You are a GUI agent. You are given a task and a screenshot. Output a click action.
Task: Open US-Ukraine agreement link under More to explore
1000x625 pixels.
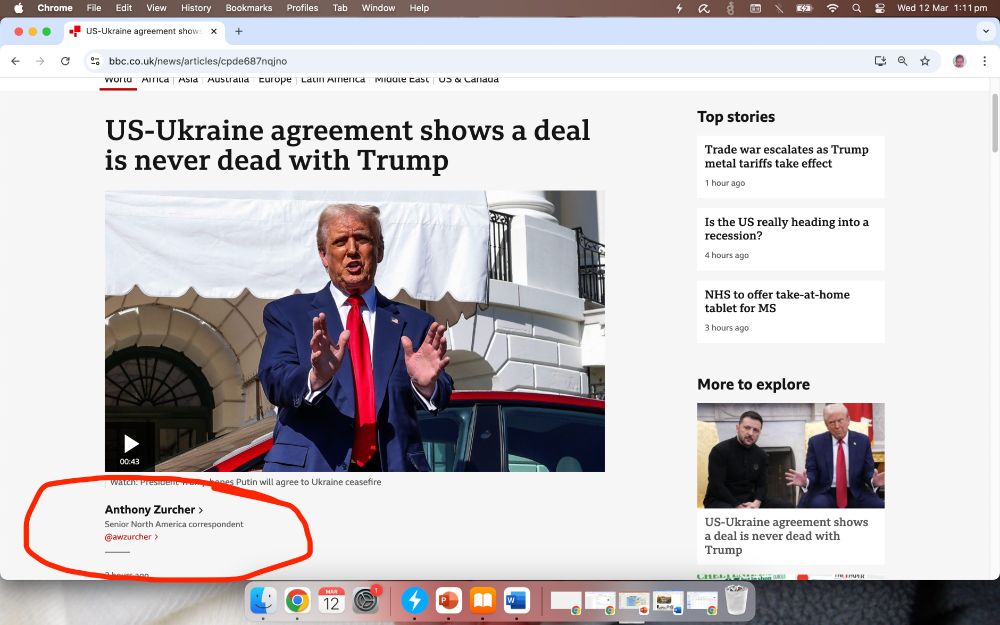(x=786, y=536)
